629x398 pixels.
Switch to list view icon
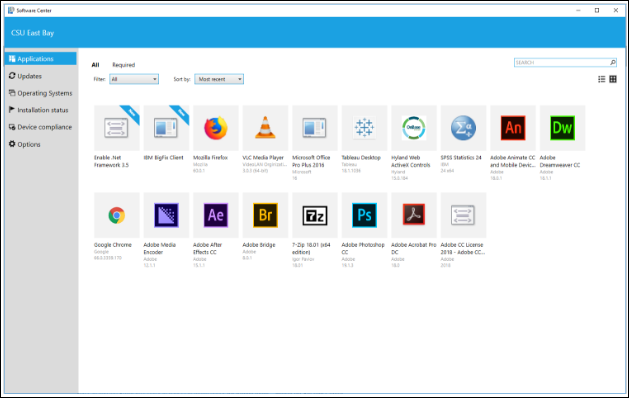click(601, 79)
